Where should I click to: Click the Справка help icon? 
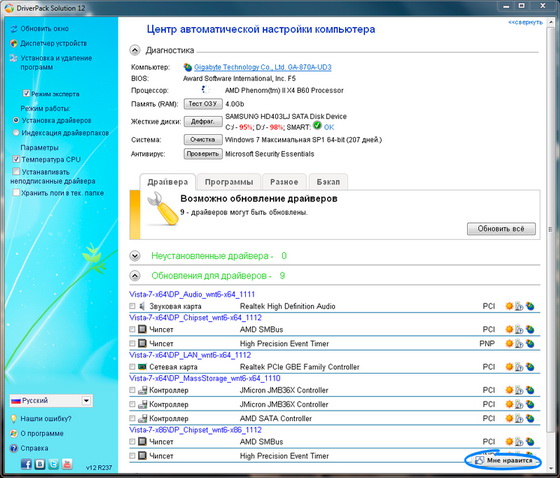tap(14, 448)
